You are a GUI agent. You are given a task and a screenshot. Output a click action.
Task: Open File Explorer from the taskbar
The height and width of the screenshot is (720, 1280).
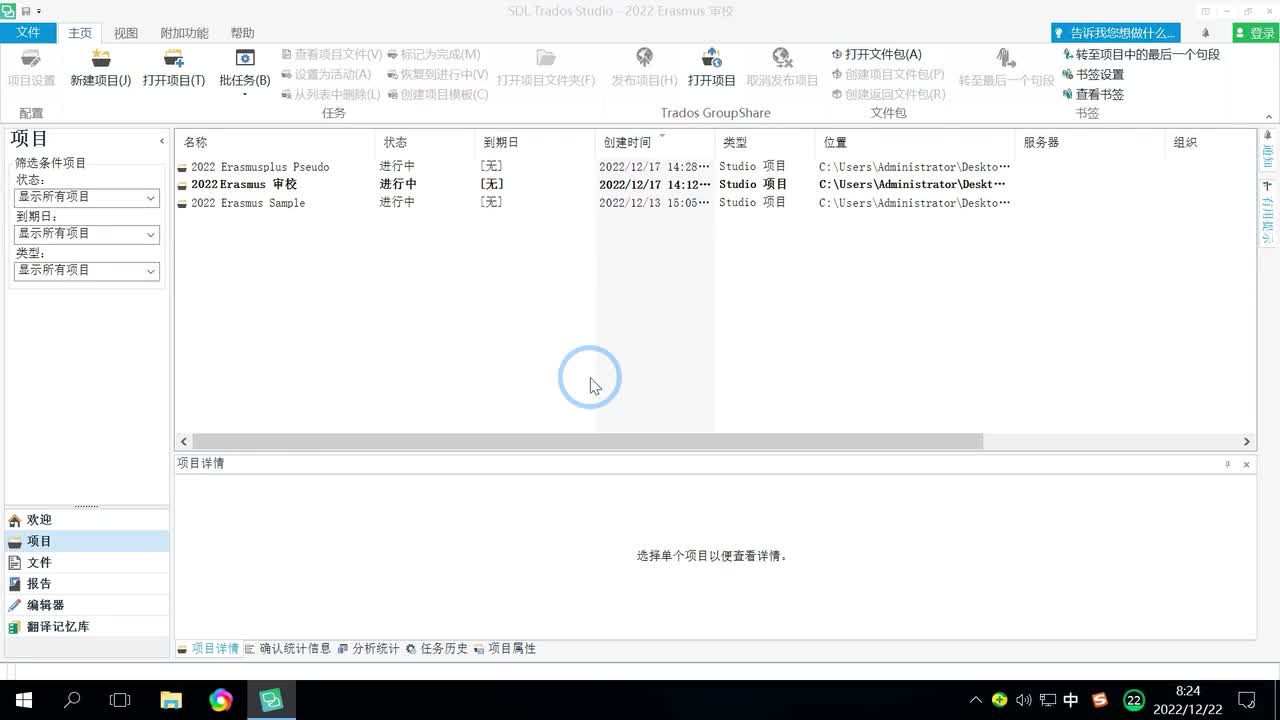(x=171, y=700)
